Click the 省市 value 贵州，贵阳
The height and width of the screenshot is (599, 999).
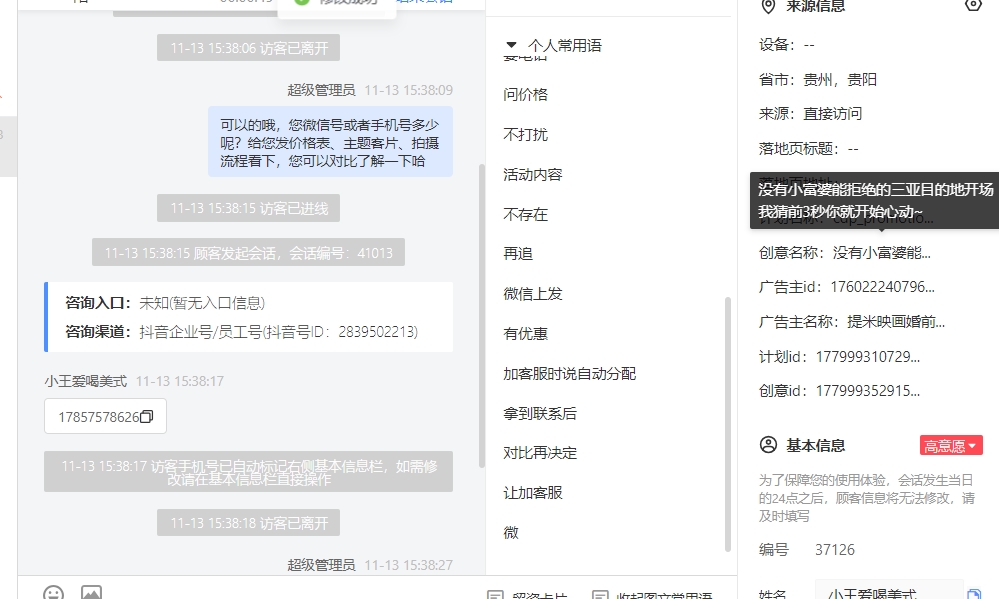click(840, 80)
